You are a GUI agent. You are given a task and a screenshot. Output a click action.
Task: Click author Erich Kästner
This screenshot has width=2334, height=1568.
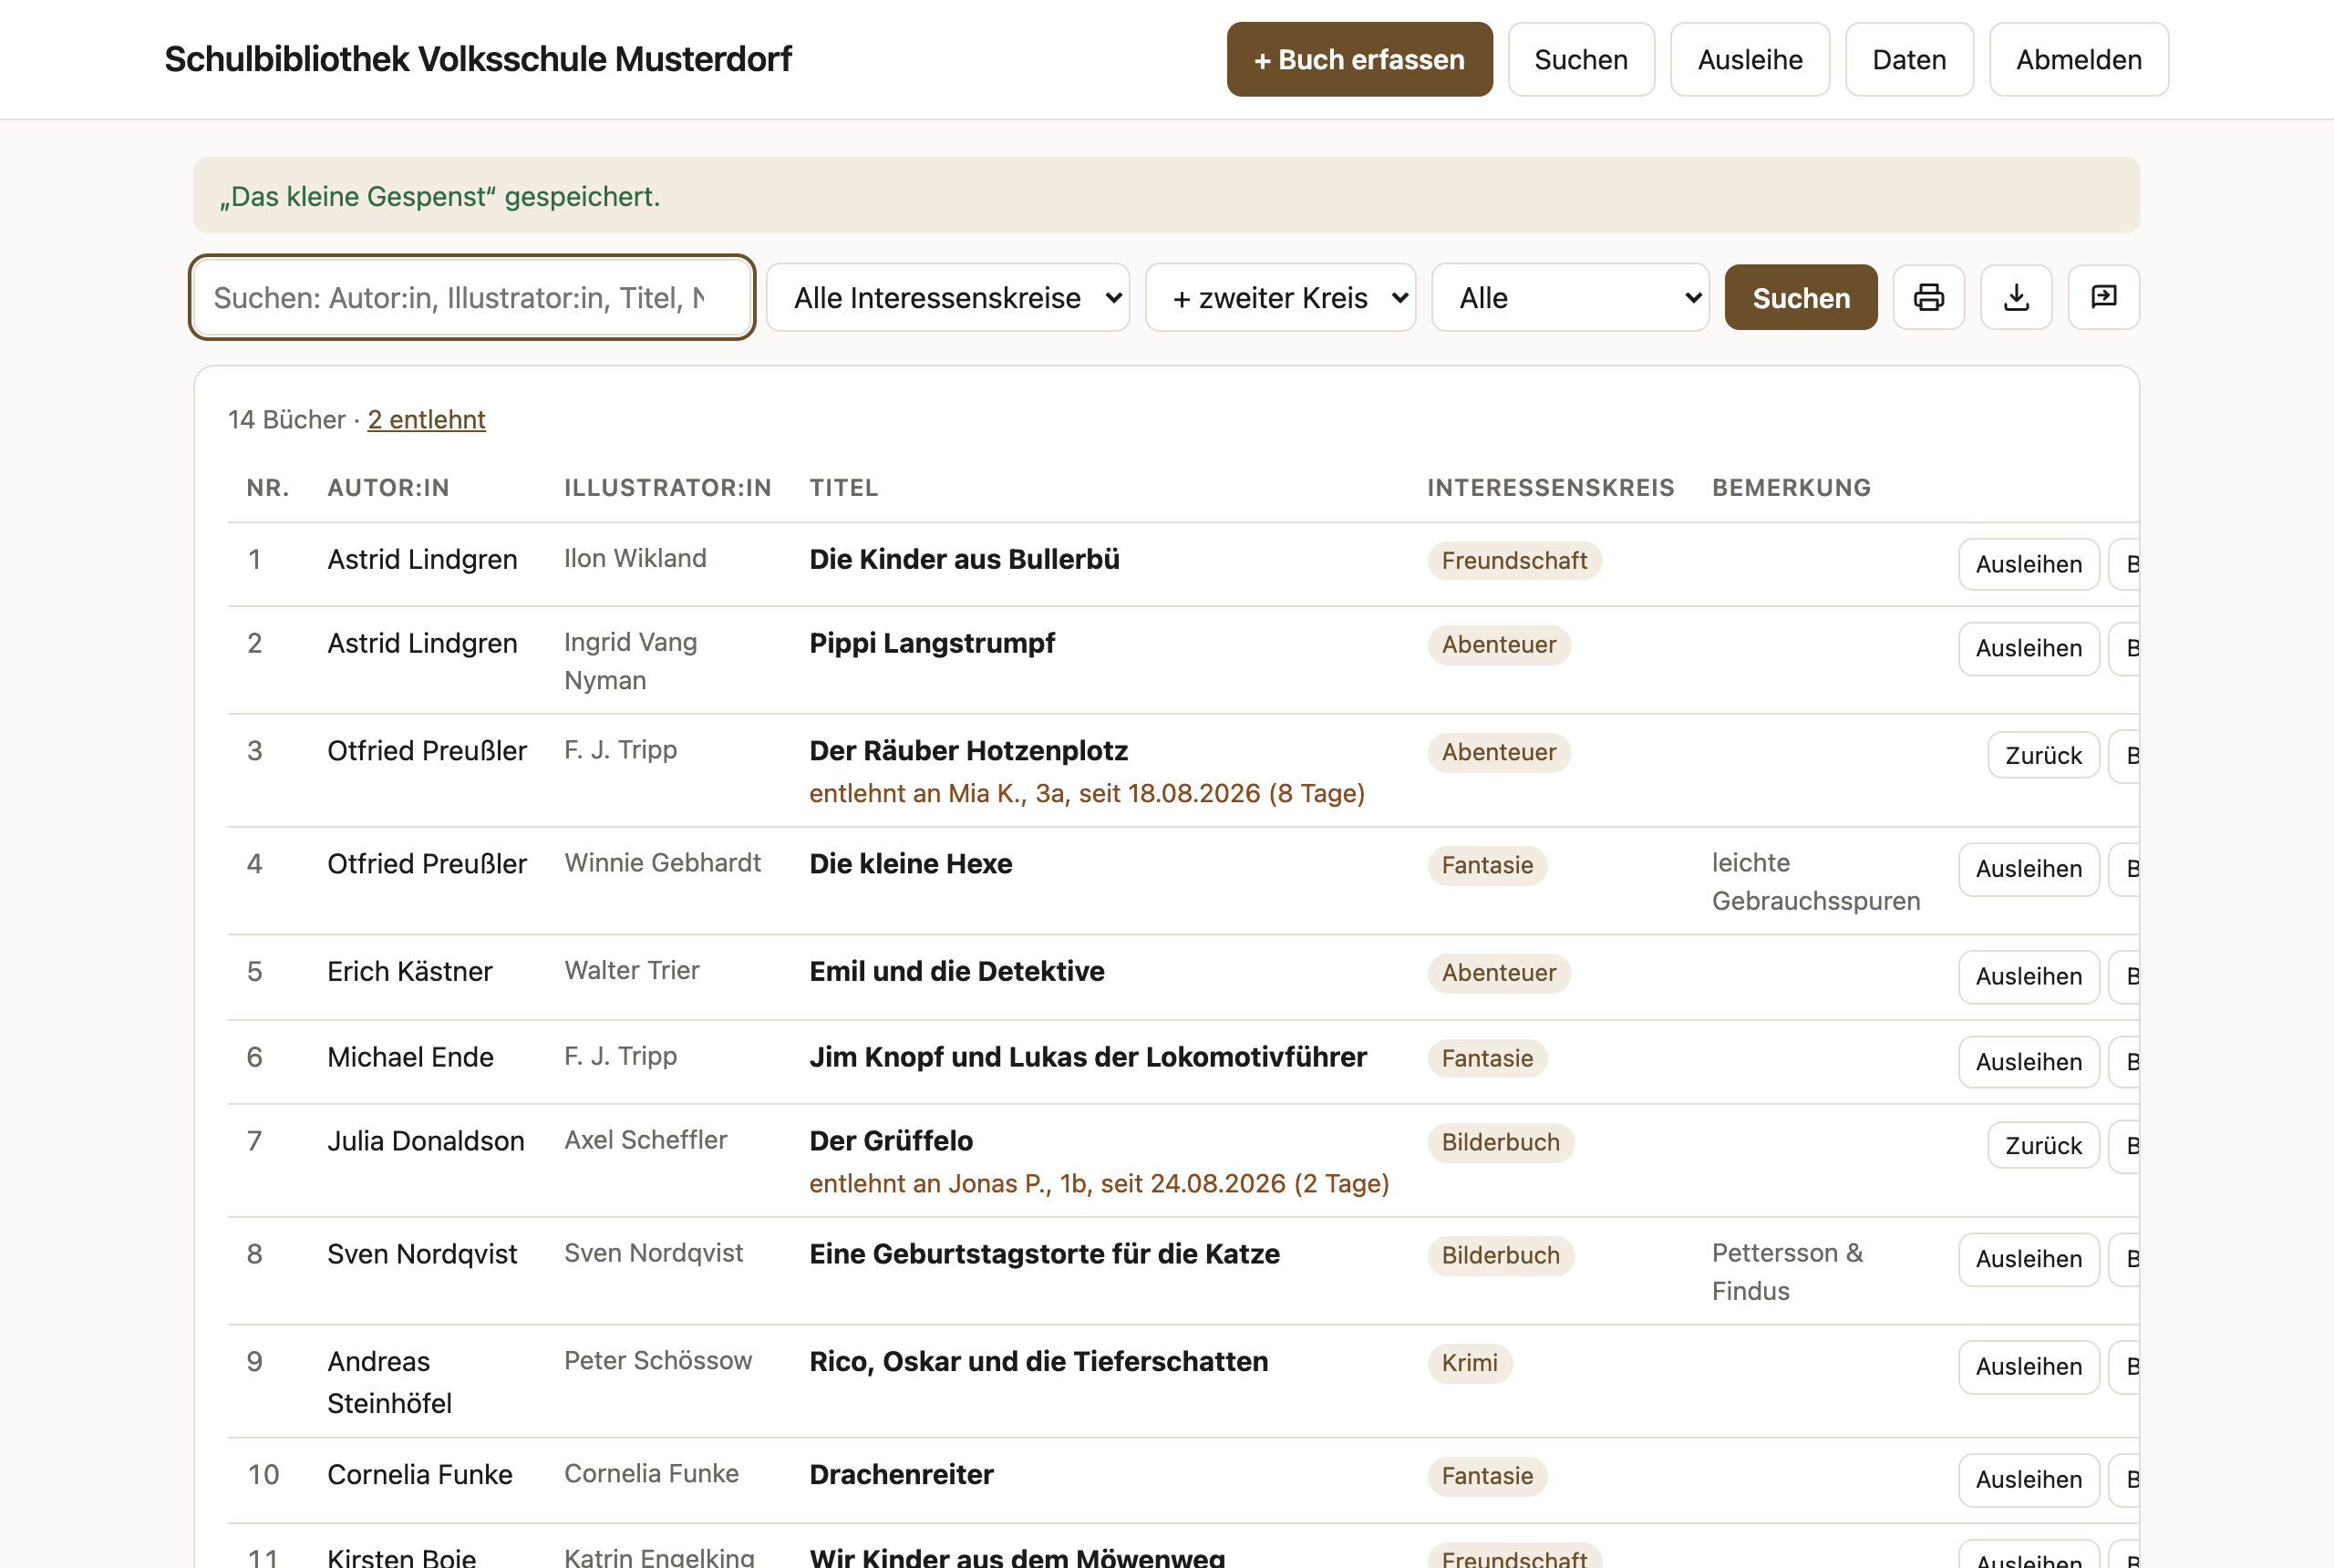(x=410, y=971)
